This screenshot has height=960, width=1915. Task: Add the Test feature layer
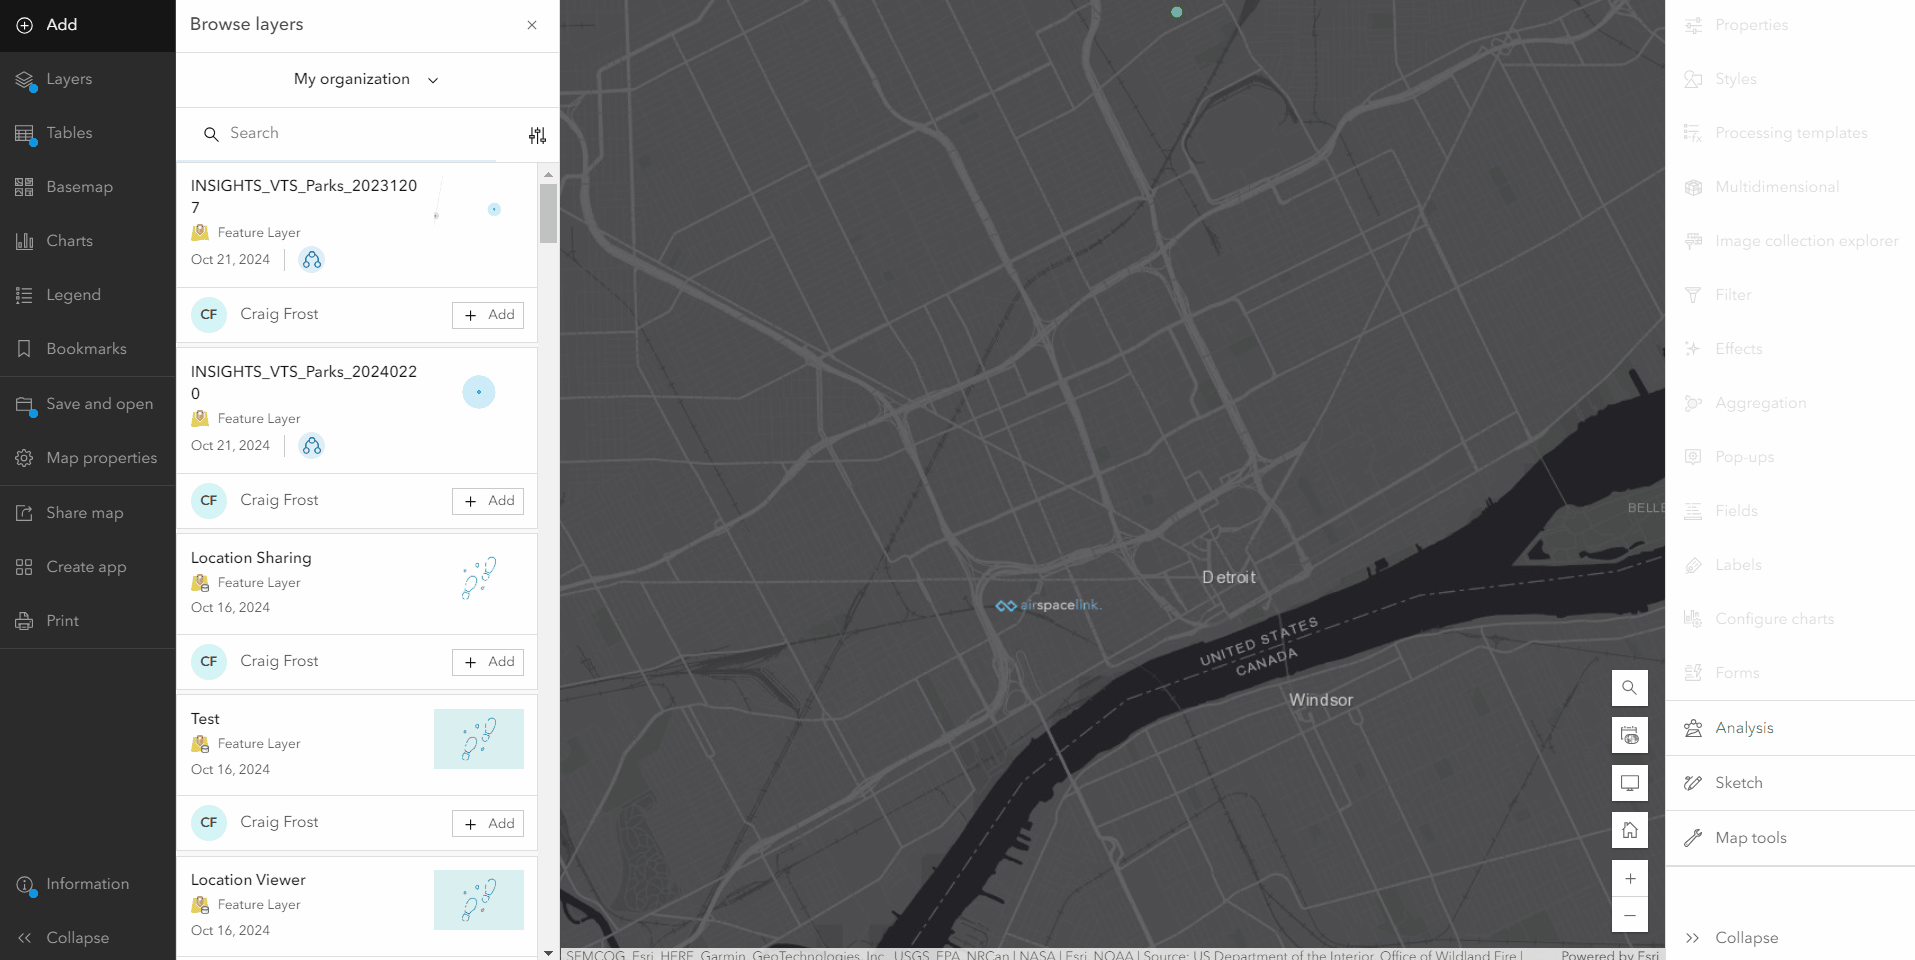coord(487,823)
